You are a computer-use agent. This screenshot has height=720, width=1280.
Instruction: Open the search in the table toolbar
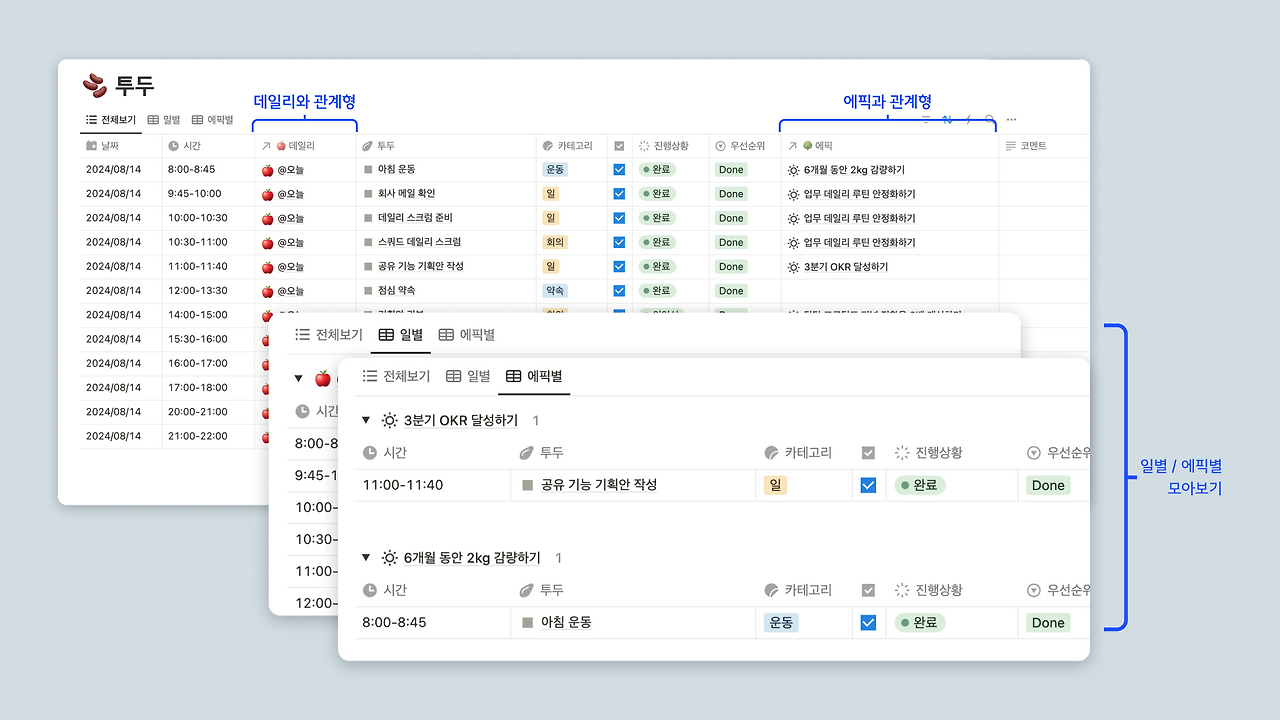click(x=989, y=120)
